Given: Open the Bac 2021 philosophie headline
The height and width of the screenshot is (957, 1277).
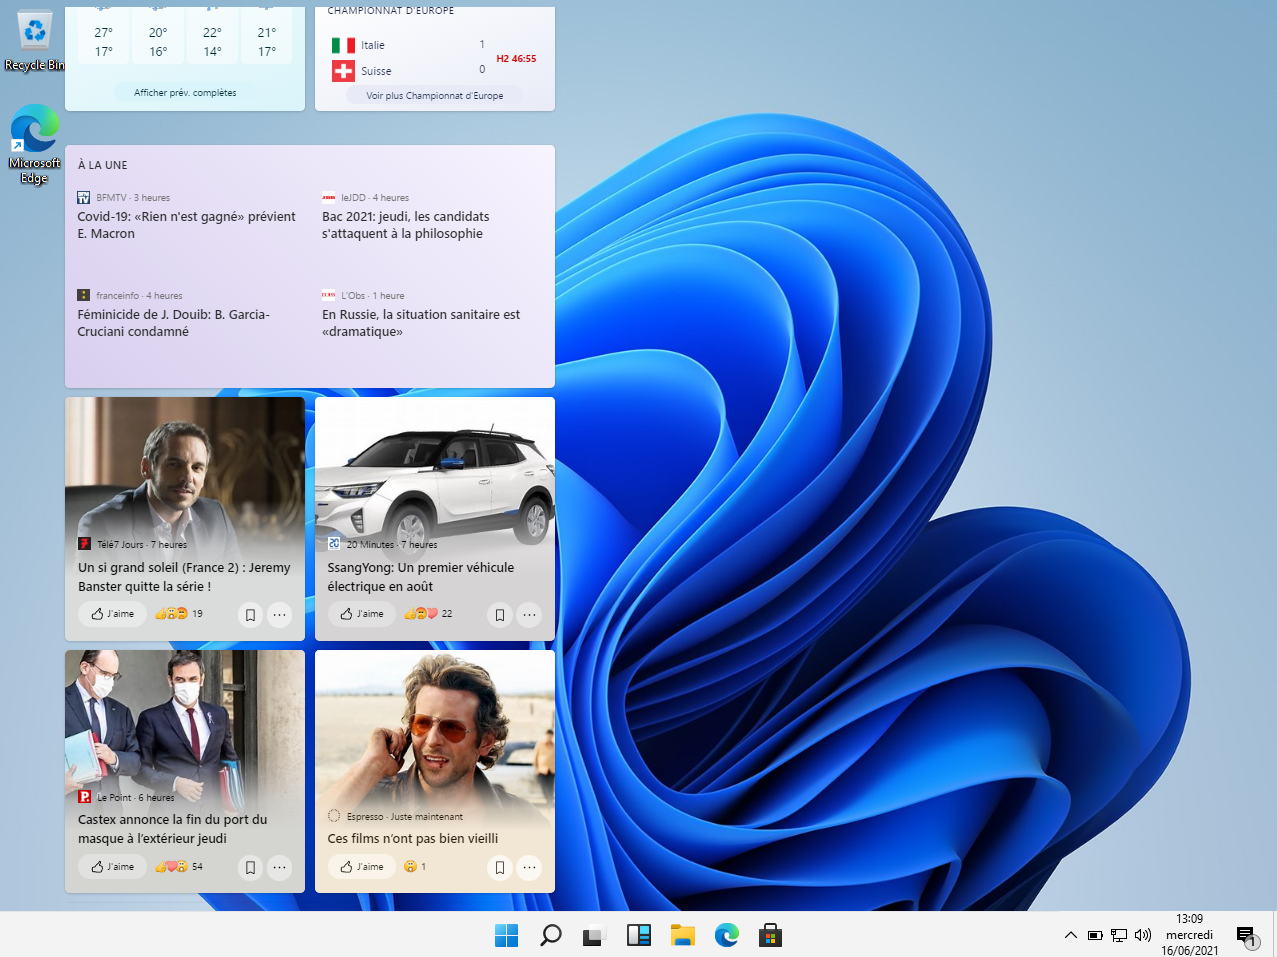Looking at the screenshot, I should (405, 225).
